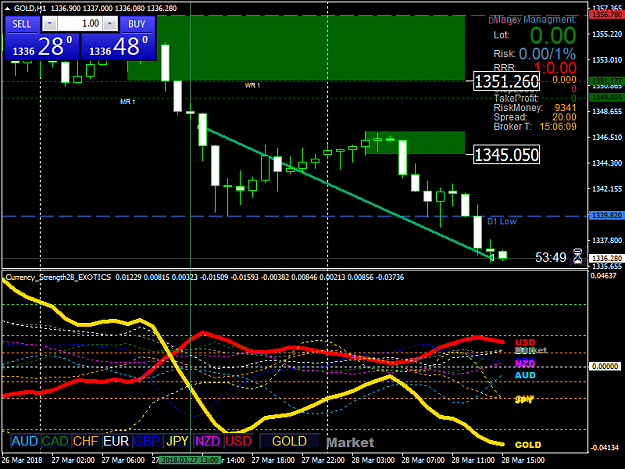Viewport: 625px width, 469px height.
Task: Click the SELL one-click trading button
Action: (22, 24)
